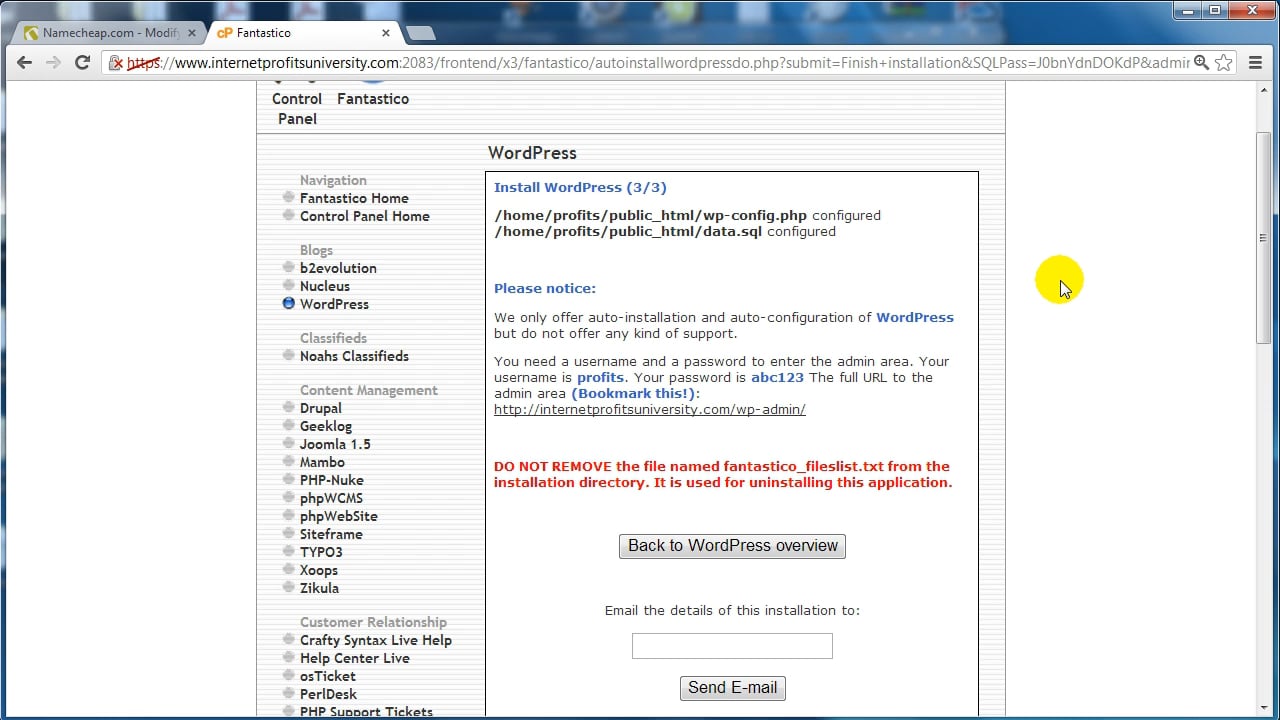Go to Fantastico Home in the sidebar
Viewport: 1280px width, 720px height.
354,198
